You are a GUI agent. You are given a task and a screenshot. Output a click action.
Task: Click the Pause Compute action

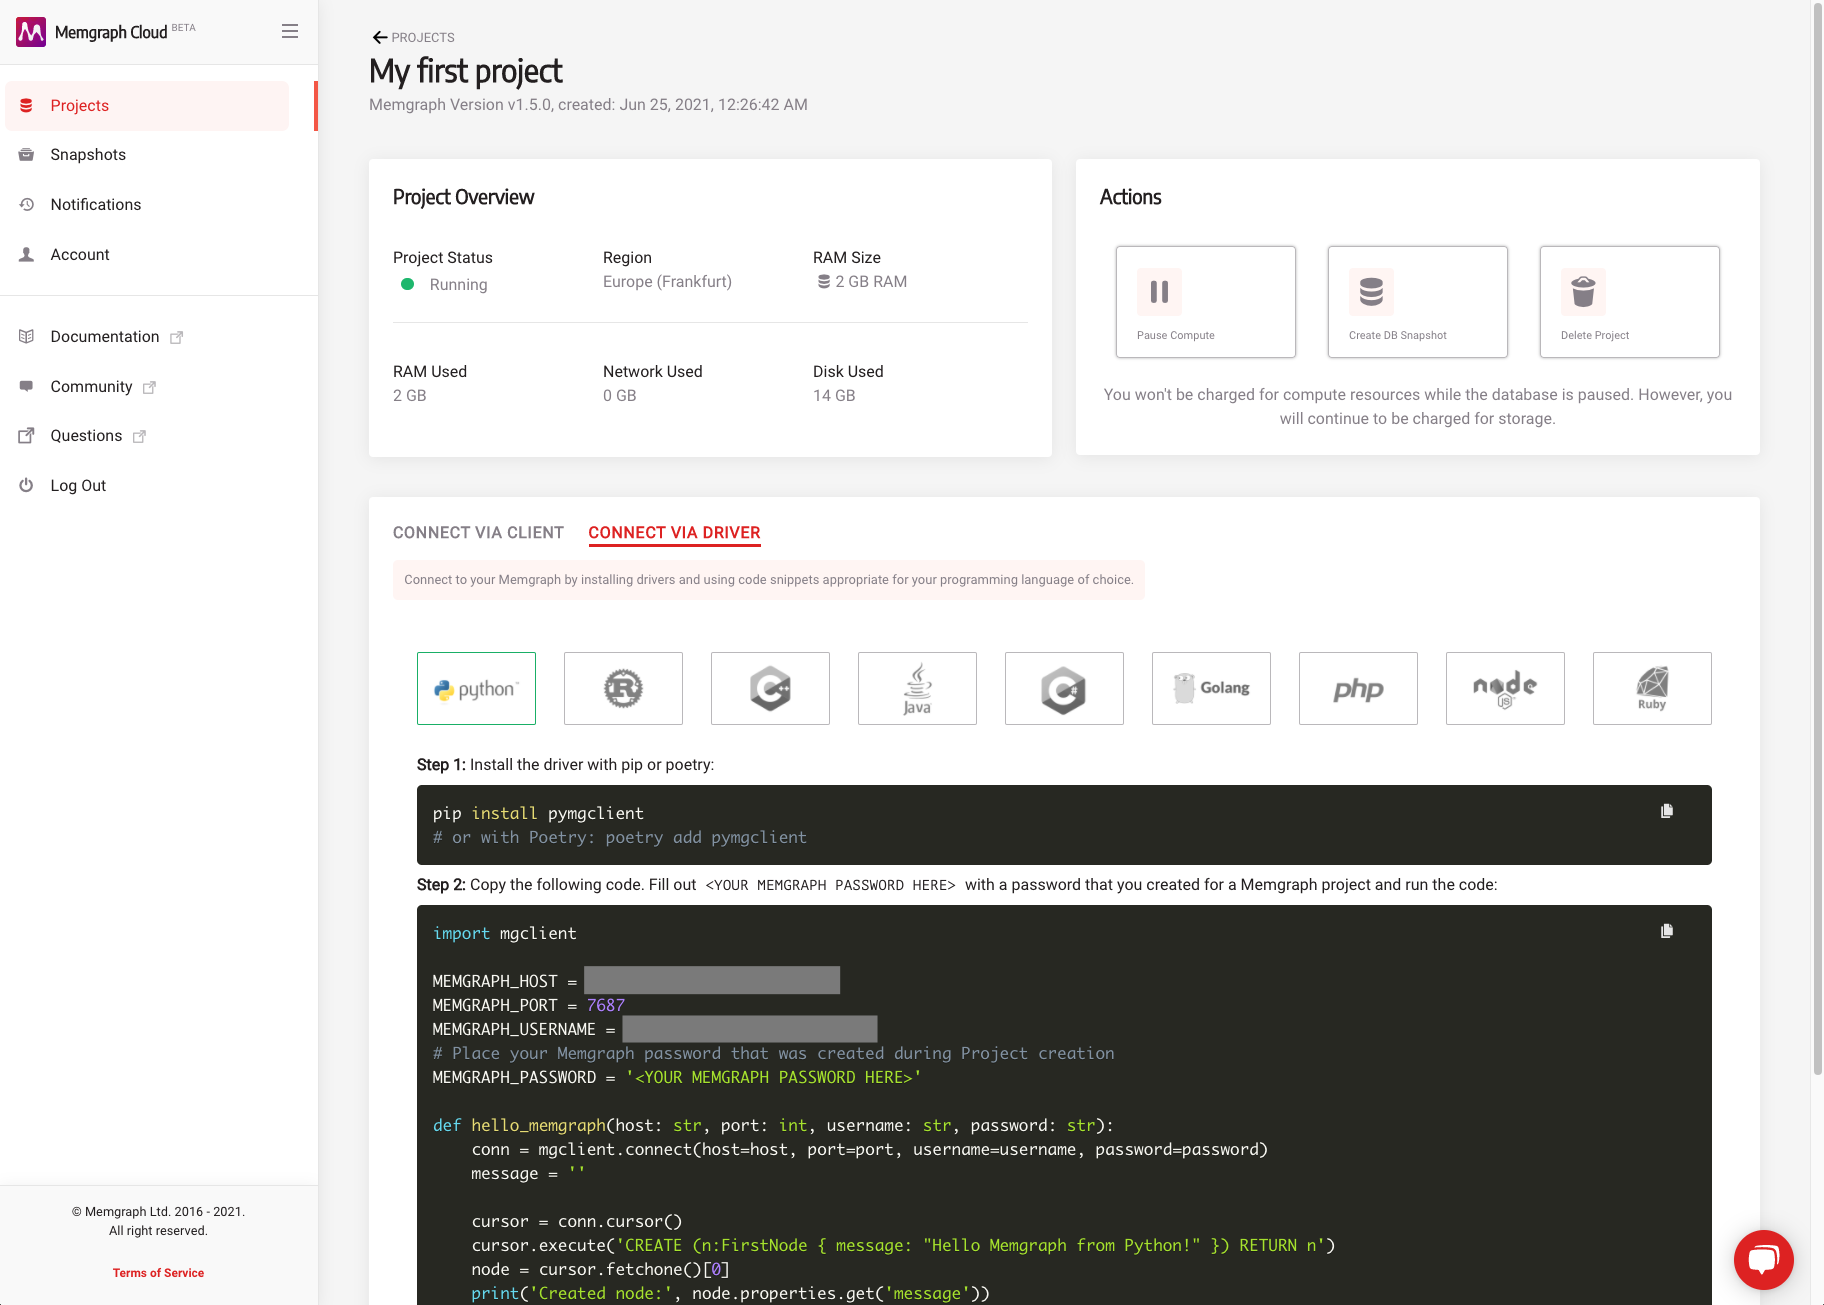click(1206, 302)
